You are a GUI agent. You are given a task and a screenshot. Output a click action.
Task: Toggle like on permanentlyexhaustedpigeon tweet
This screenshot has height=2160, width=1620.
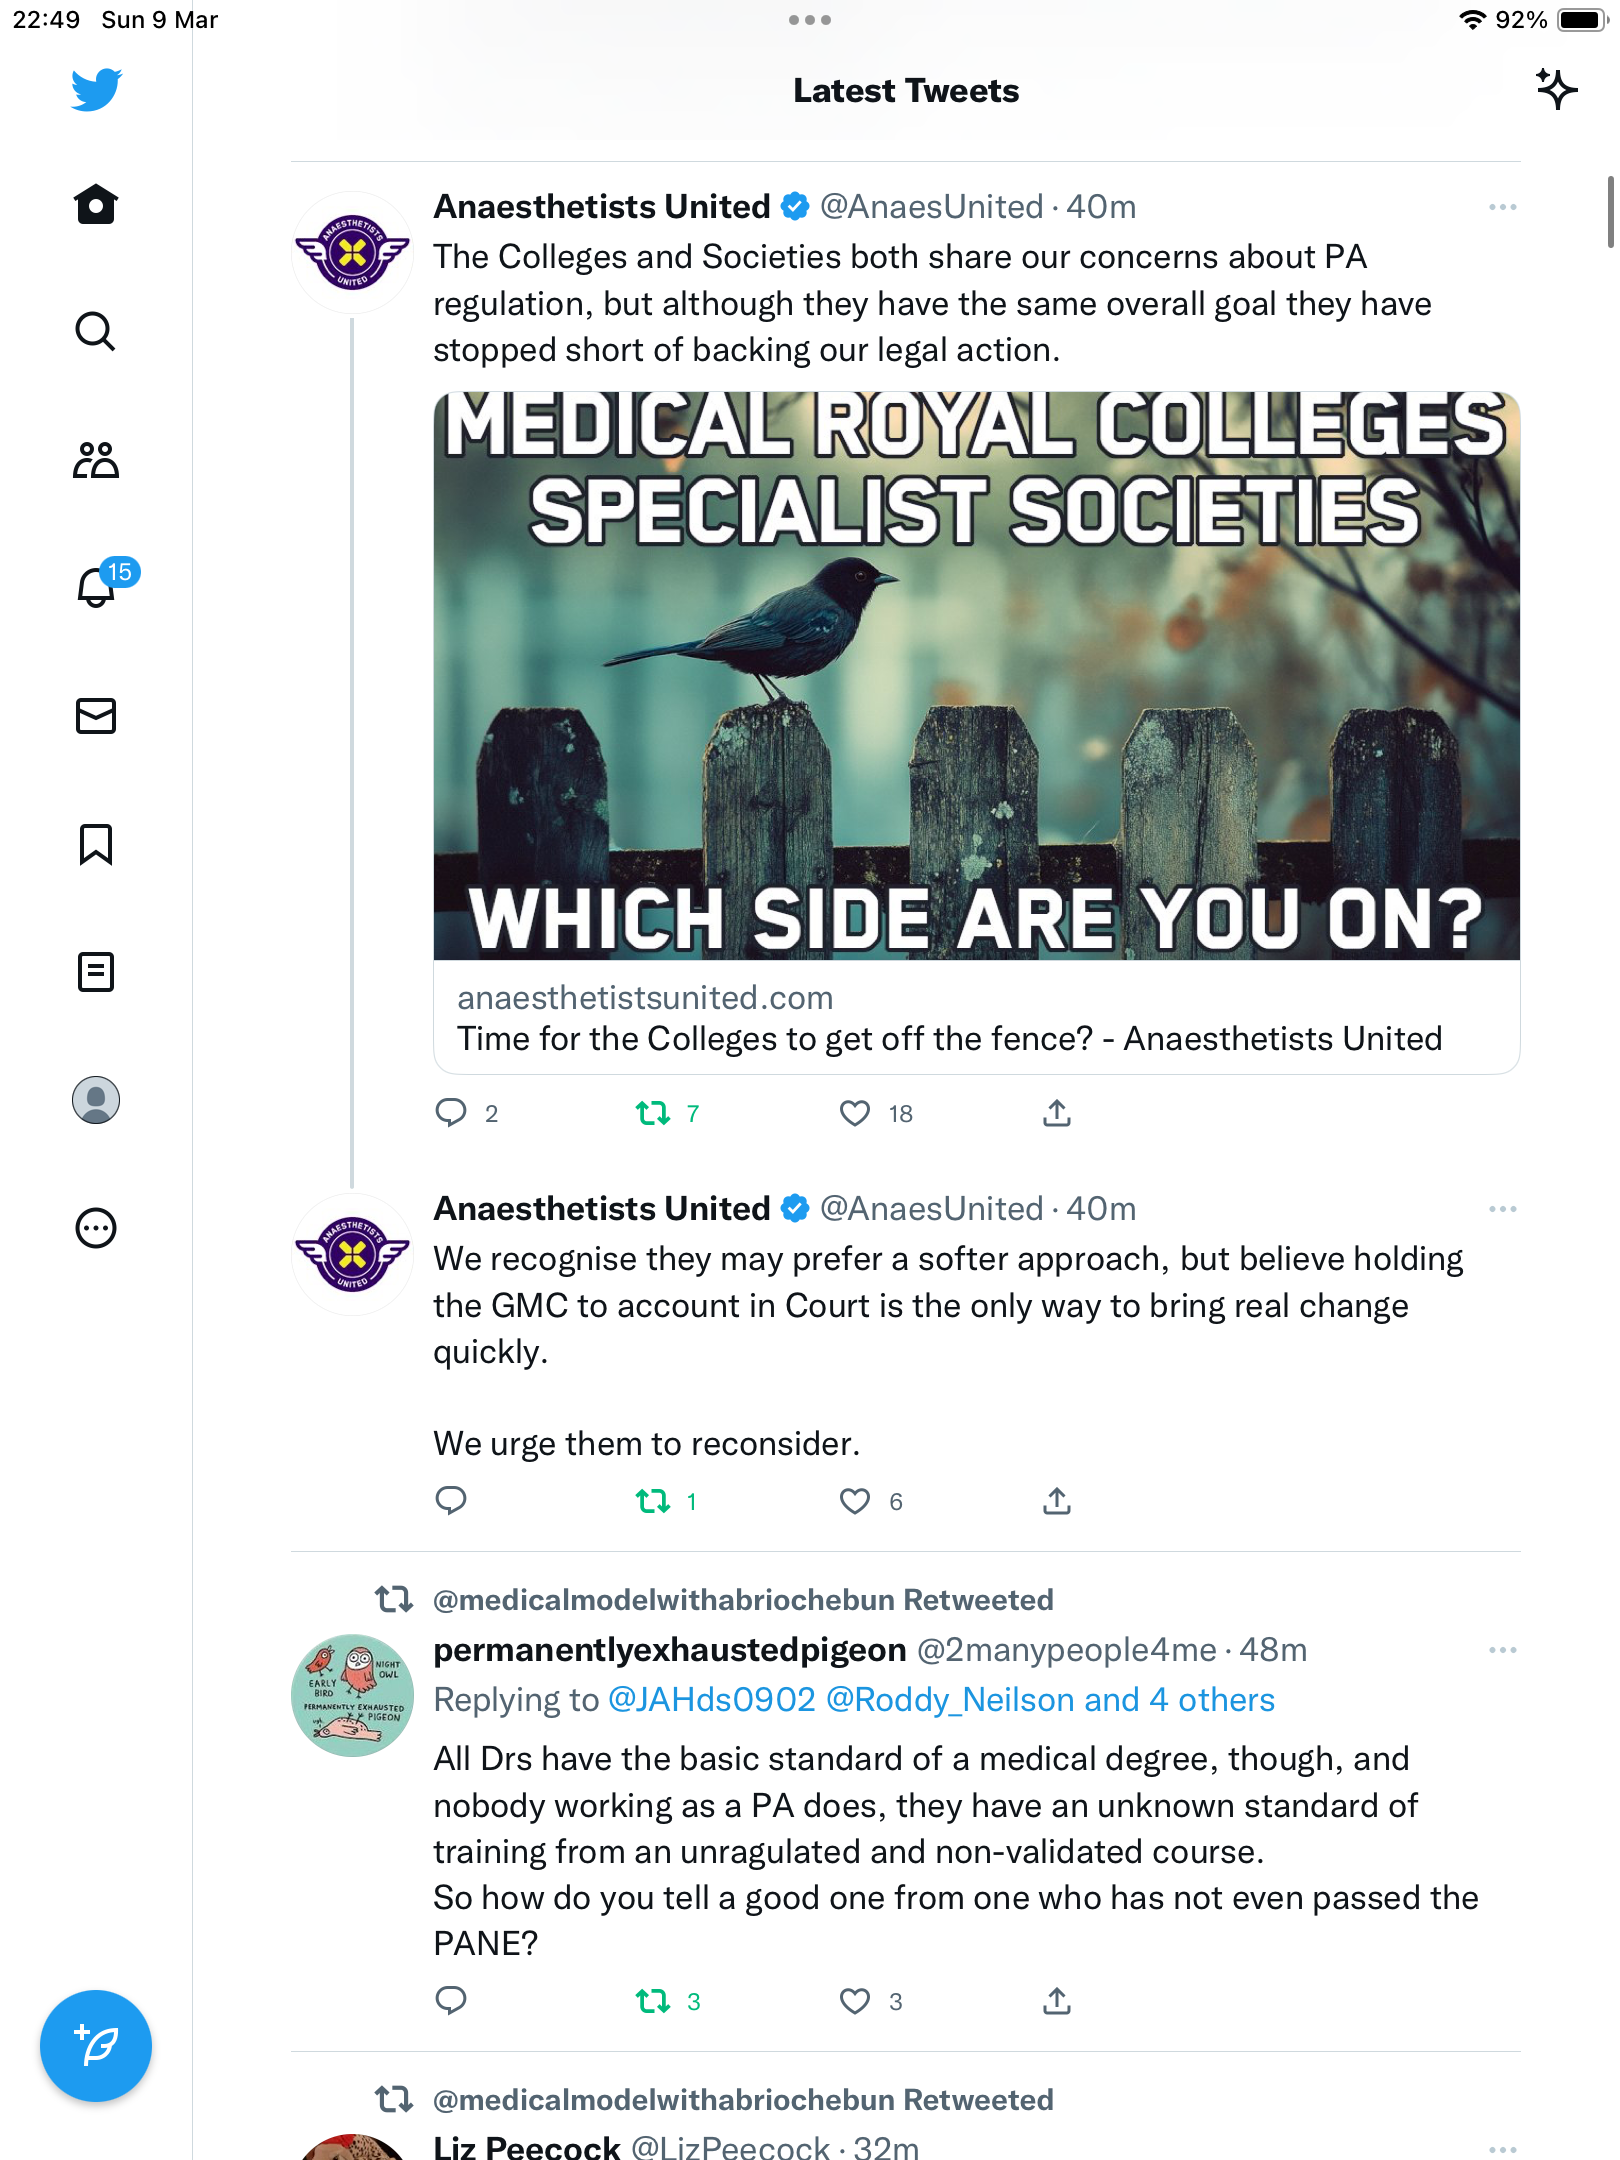tap(855, 2001)
